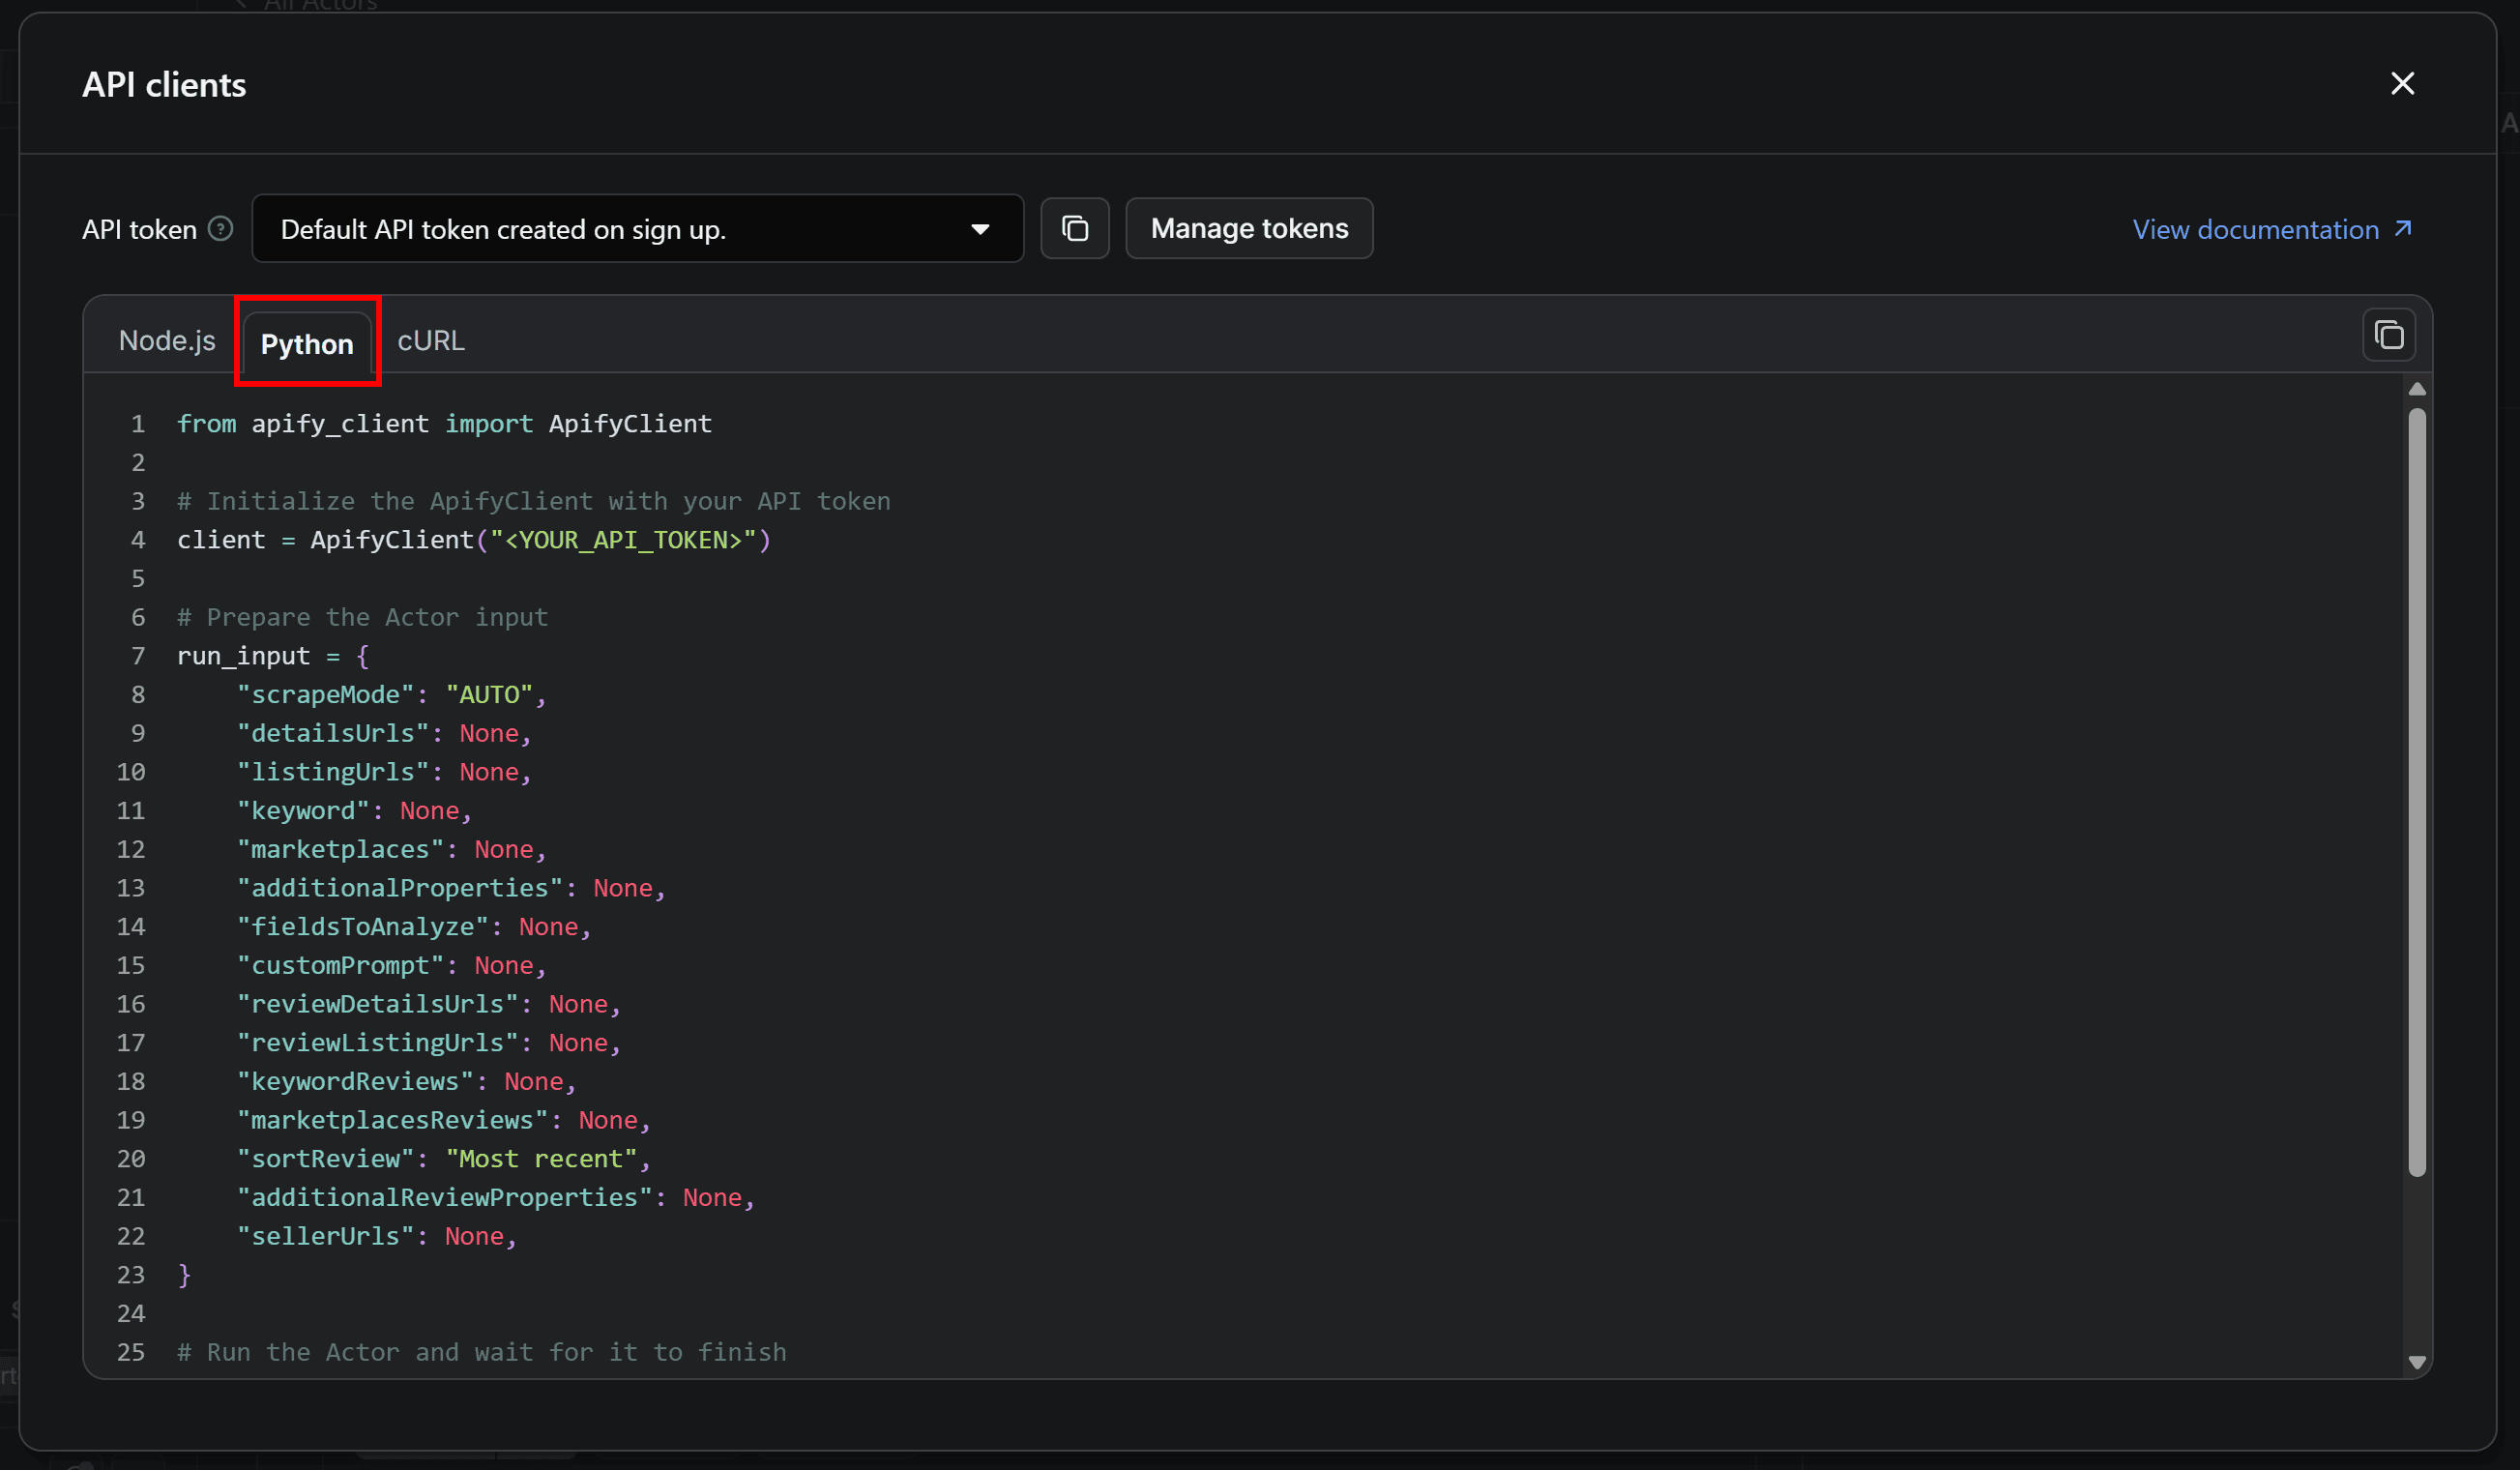Click the question mark next to API token label

coord(220,228)
